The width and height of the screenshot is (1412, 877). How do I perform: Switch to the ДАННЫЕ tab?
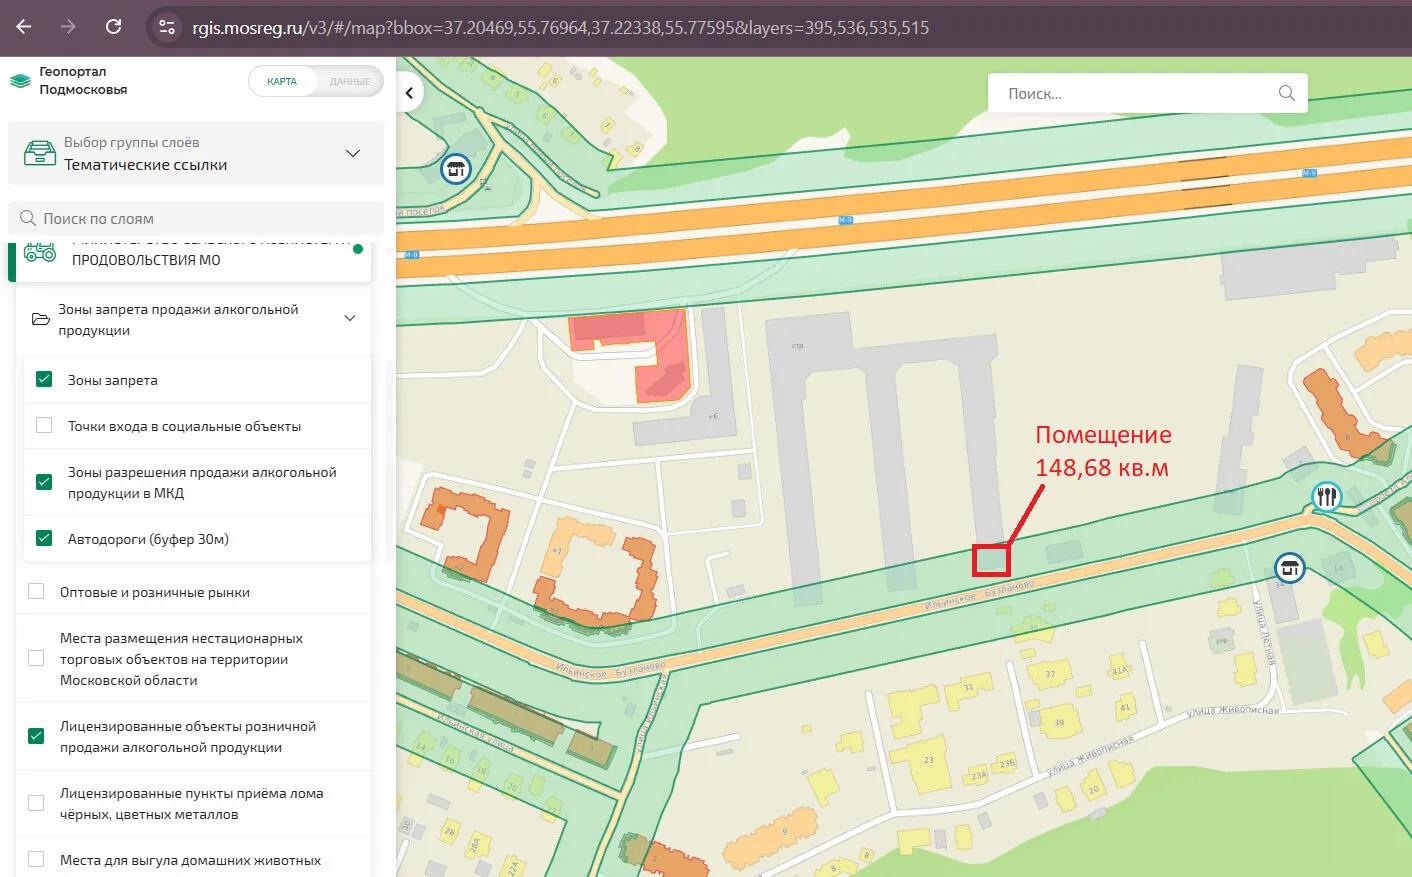coord(349,82)
